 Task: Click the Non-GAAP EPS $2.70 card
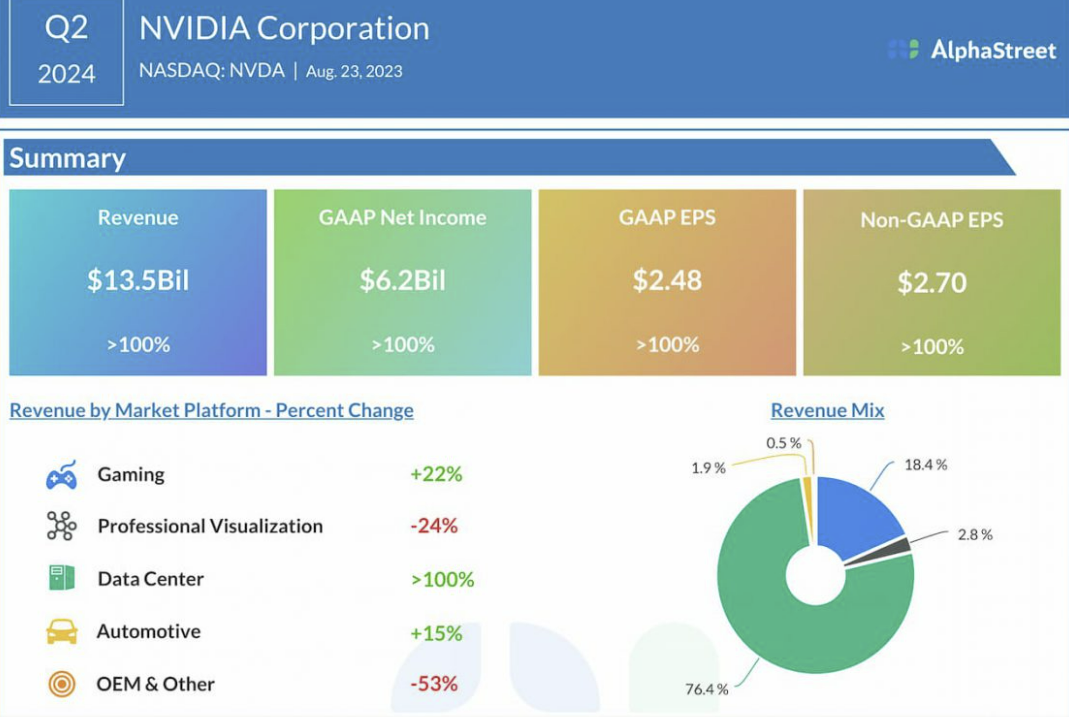pyautogui.click(x=931, y=282)
